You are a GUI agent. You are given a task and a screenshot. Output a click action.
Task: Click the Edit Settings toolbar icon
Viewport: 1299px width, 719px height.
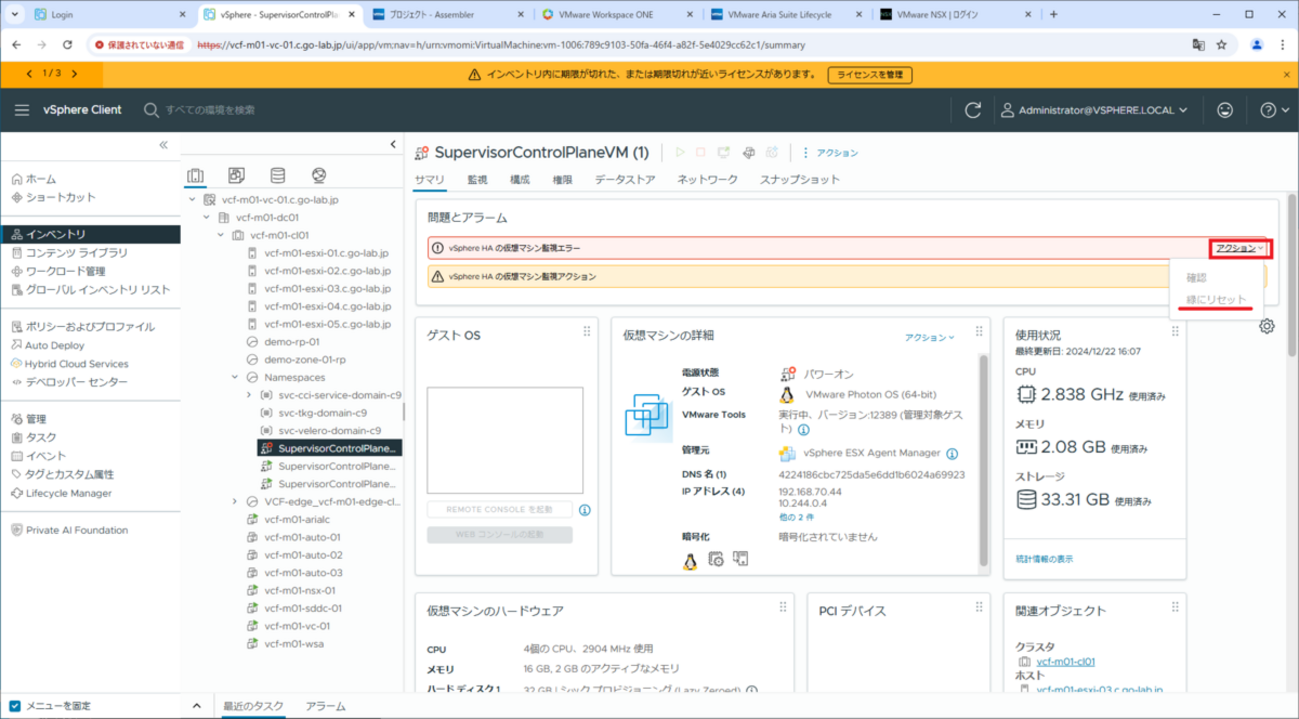point(748,153)
